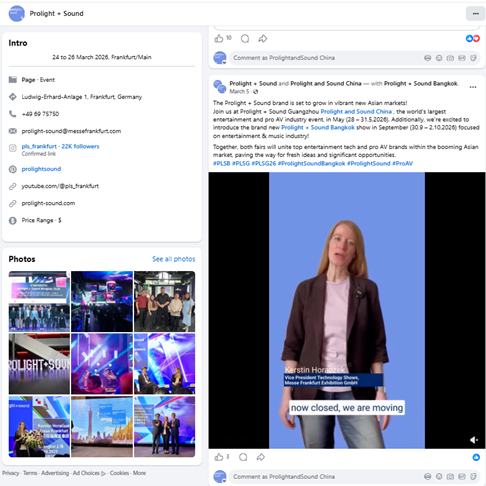Viewport: 486px width, 486px height.
Task: Insert avatar sticker in lower comment box
Action: (428, 477)
